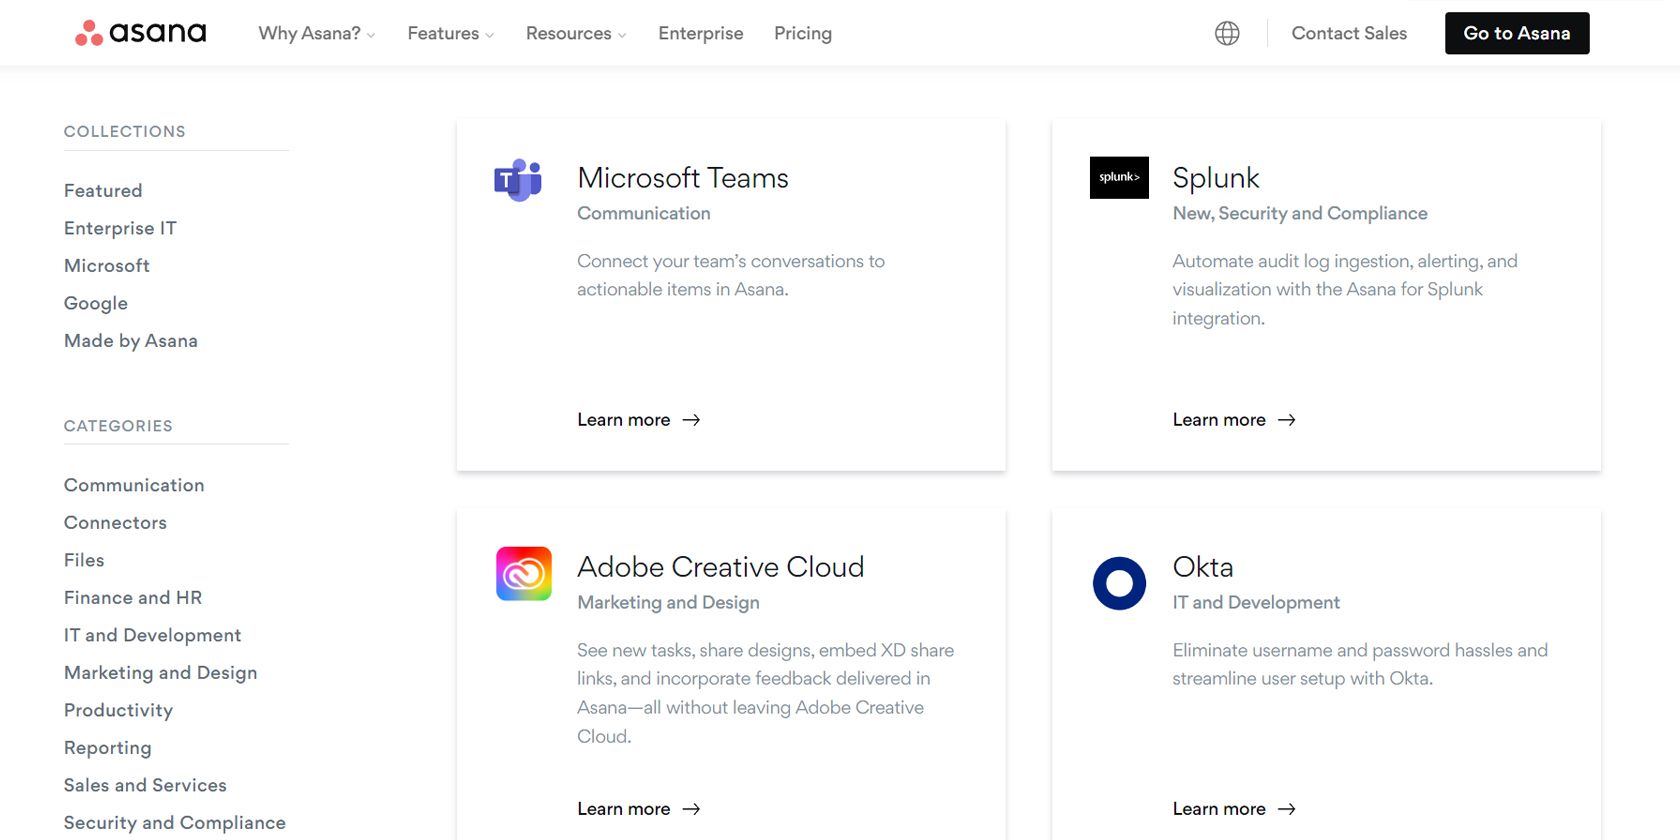The image size is (1680, 840).
Task: Filter by Security and Compliance category
Action: click(x=175, y=822)
